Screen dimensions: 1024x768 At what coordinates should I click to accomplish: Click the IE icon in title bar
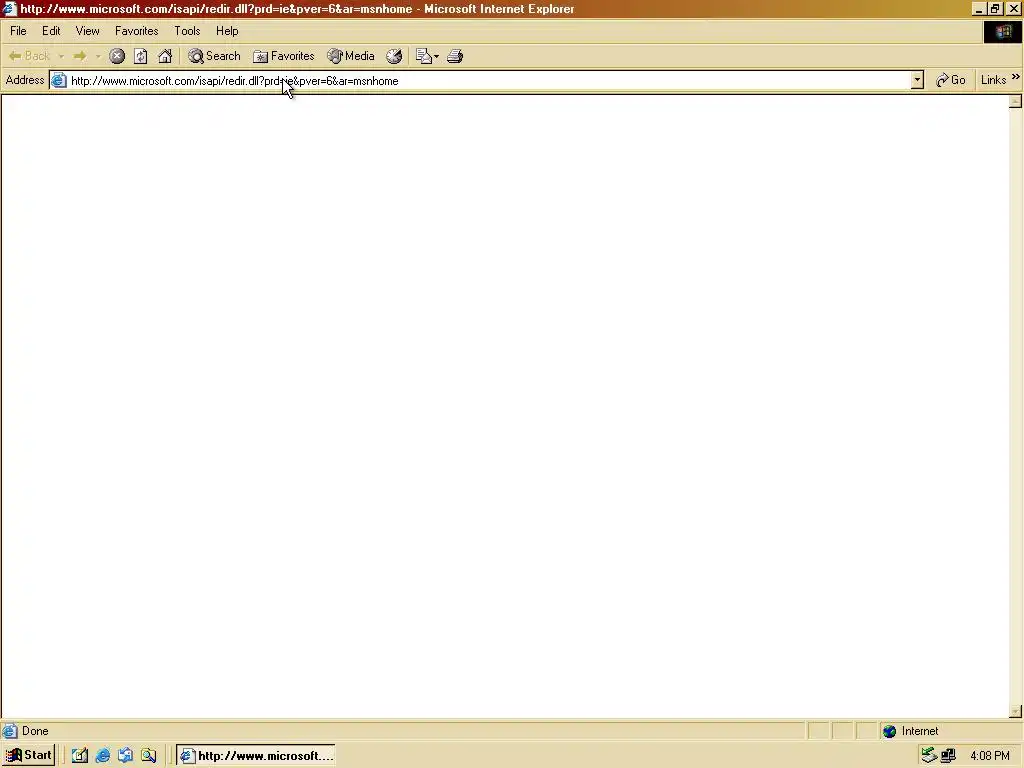click(x=9, y=8)
